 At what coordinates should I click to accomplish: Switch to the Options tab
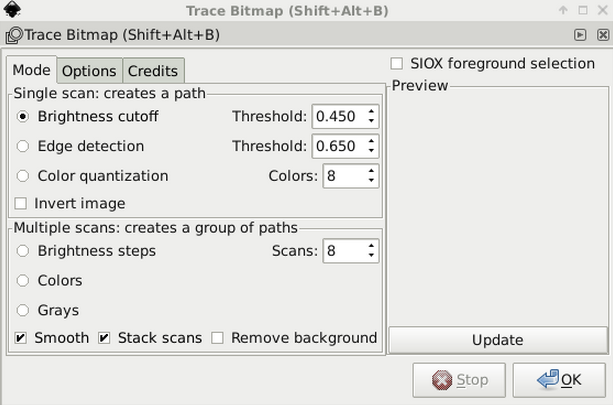tap(89, 71)
